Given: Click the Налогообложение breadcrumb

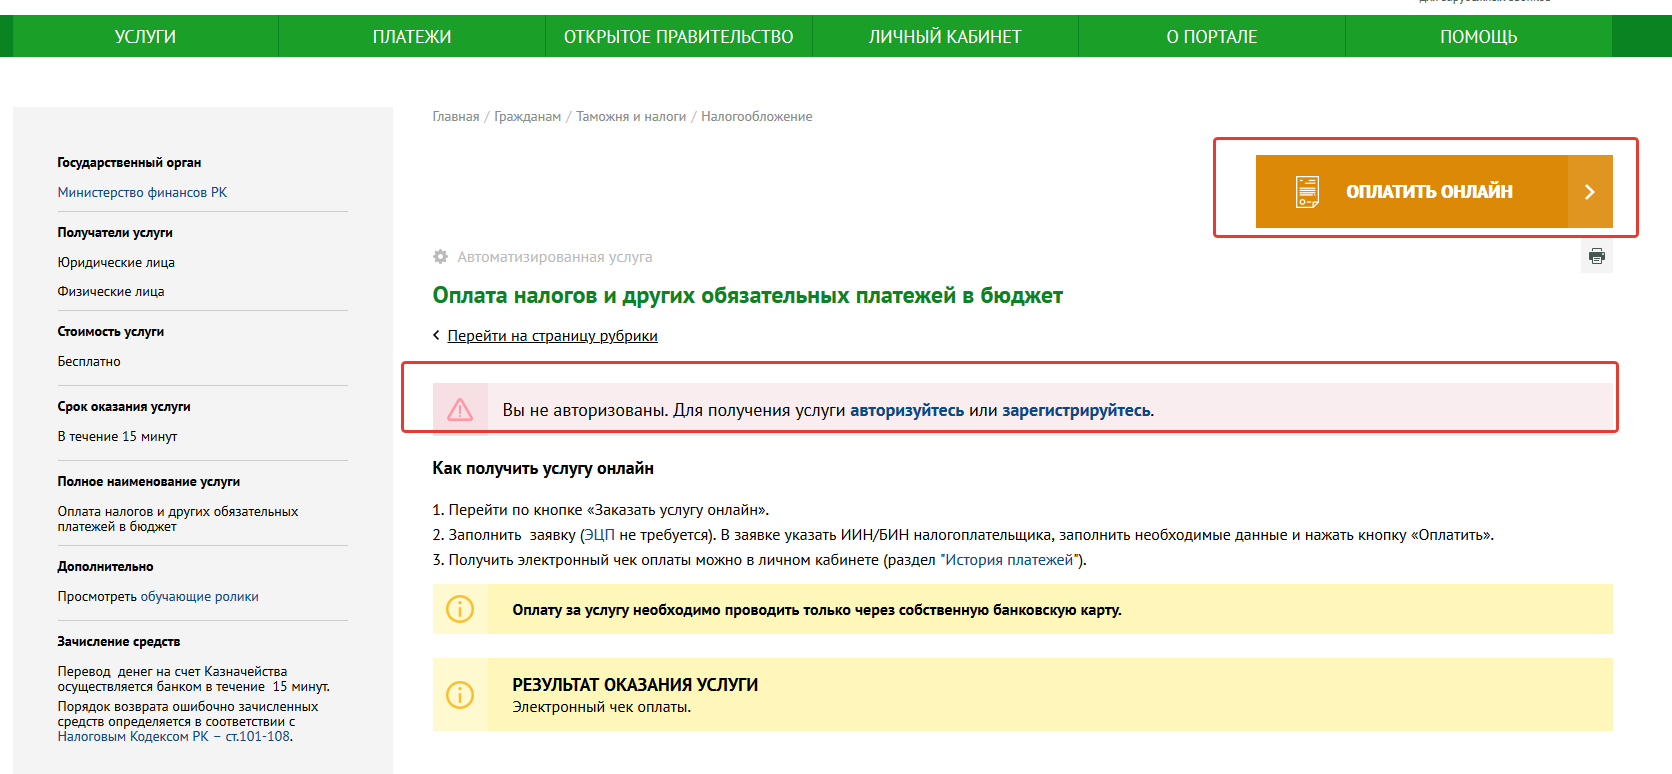Looking at the screenshot, I should (x=756, y=117).
